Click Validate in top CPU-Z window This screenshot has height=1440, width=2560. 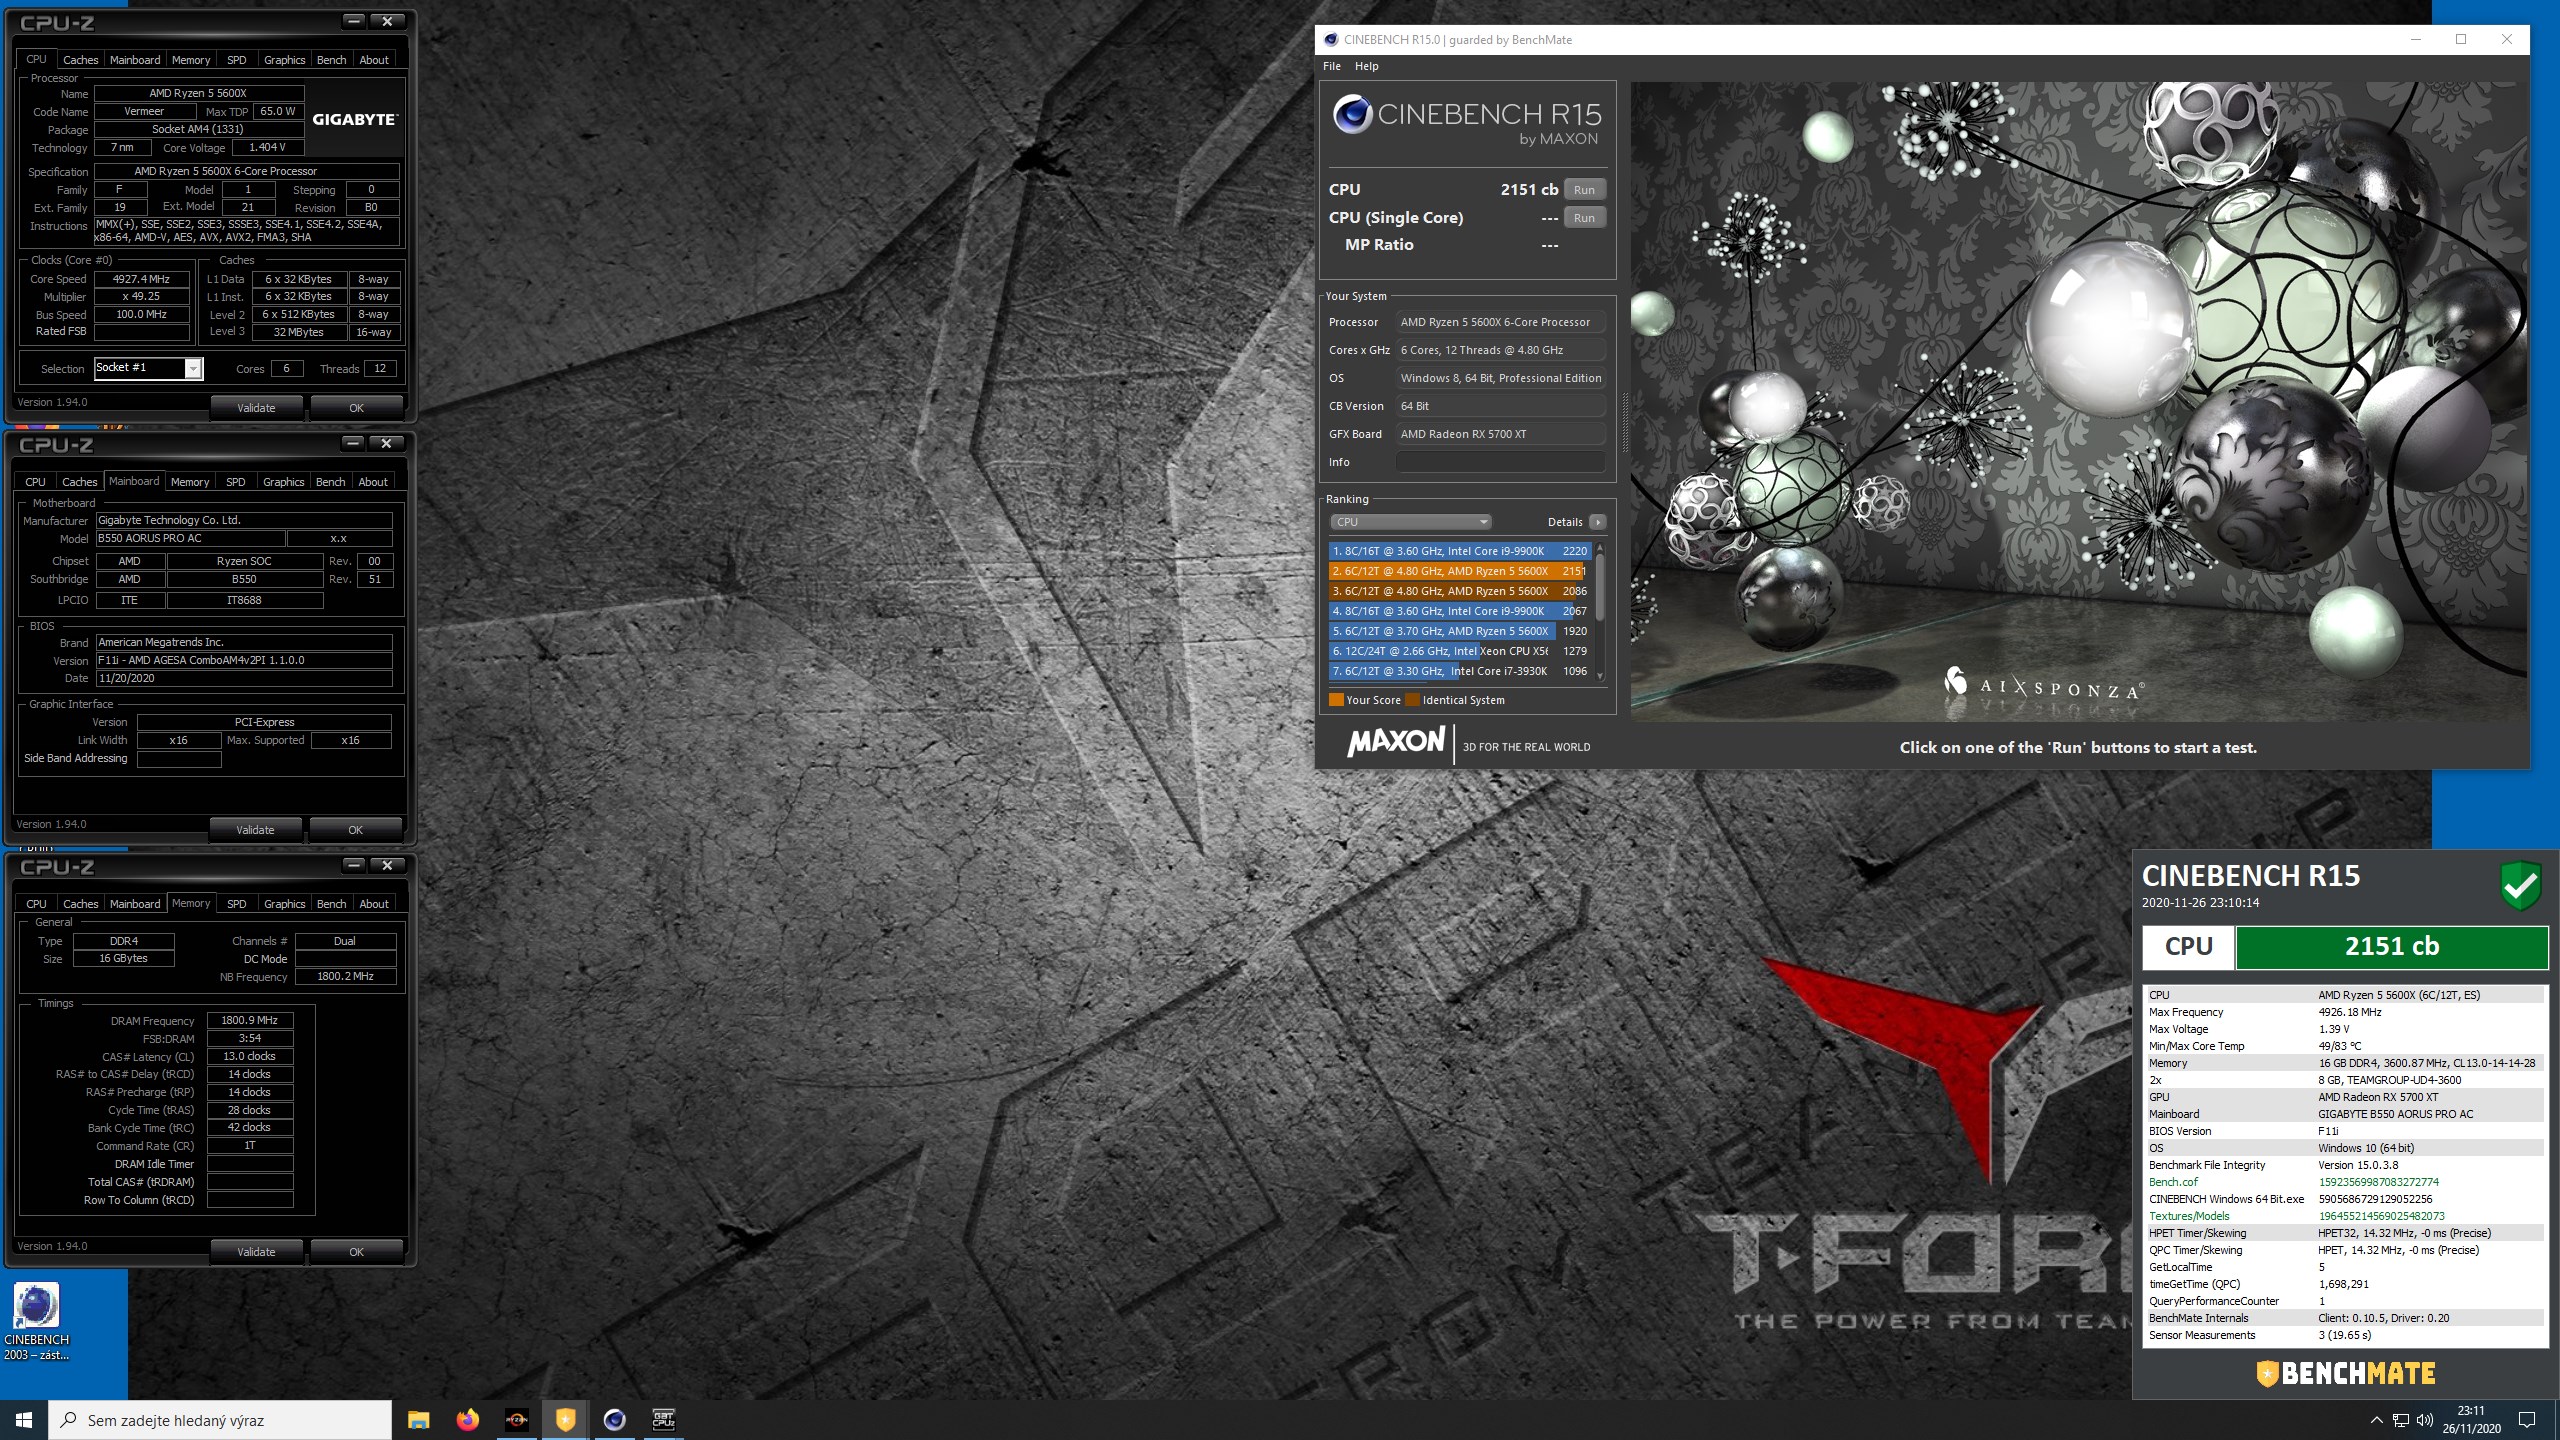click(256, 408)
